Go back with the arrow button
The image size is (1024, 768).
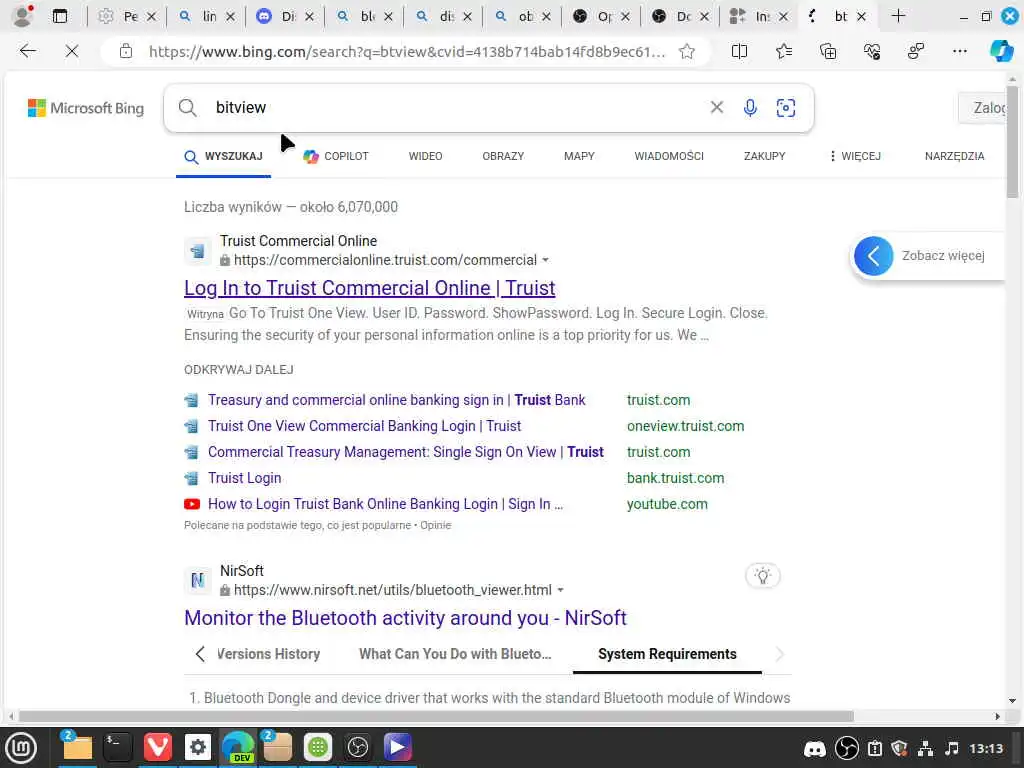[27, 51]
